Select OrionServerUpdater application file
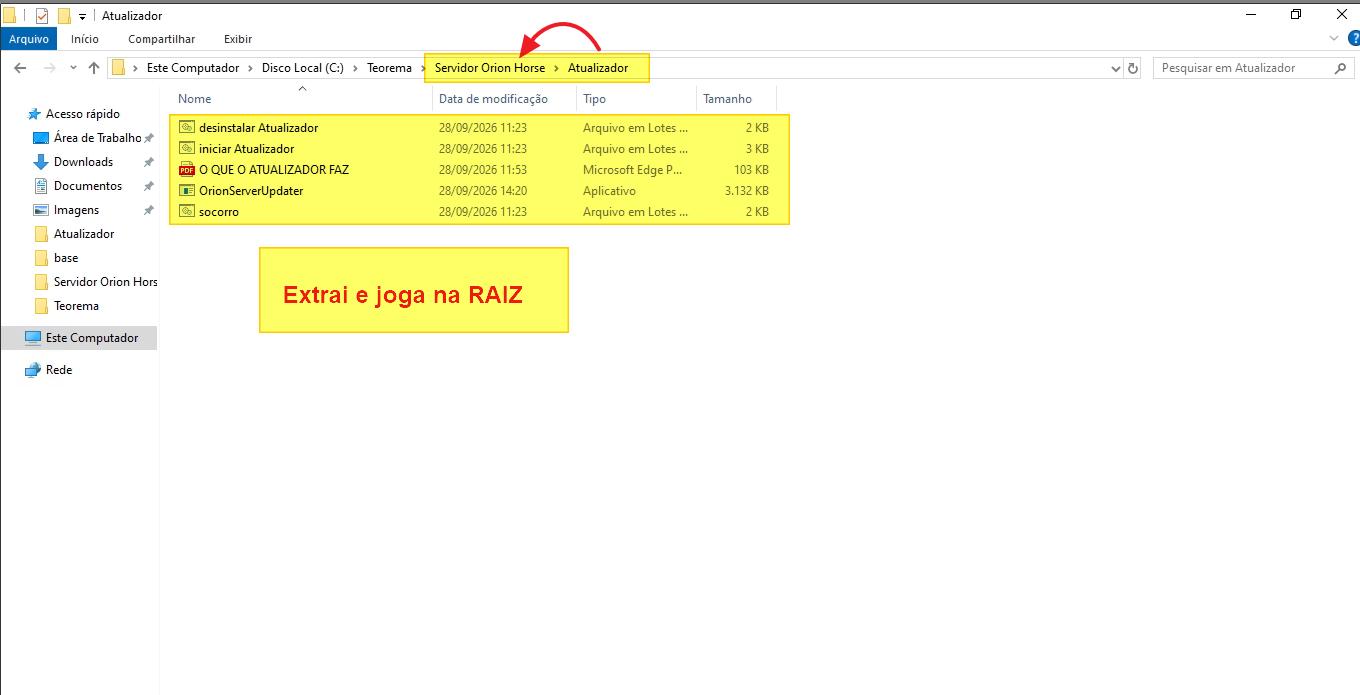Image resolution: width=1360 pixels, height=695 pixels. pos(251,191)
